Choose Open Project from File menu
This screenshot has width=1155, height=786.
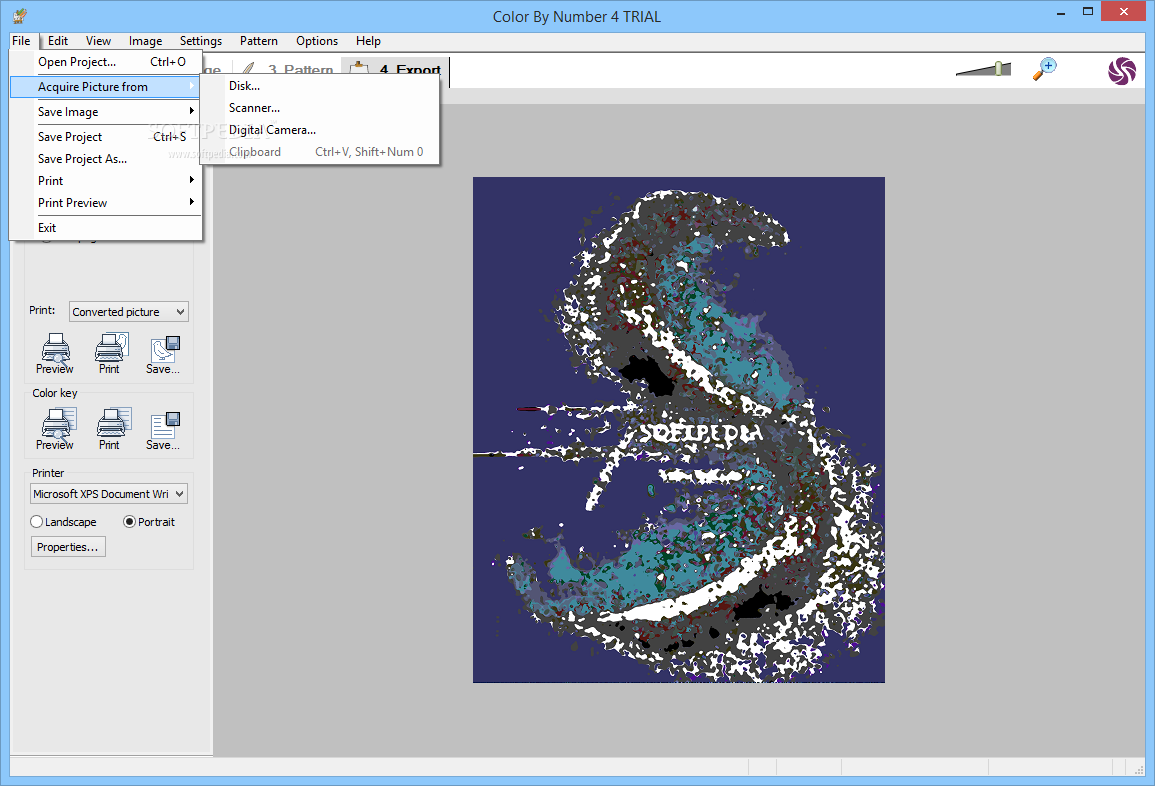(x=105, y=62)
